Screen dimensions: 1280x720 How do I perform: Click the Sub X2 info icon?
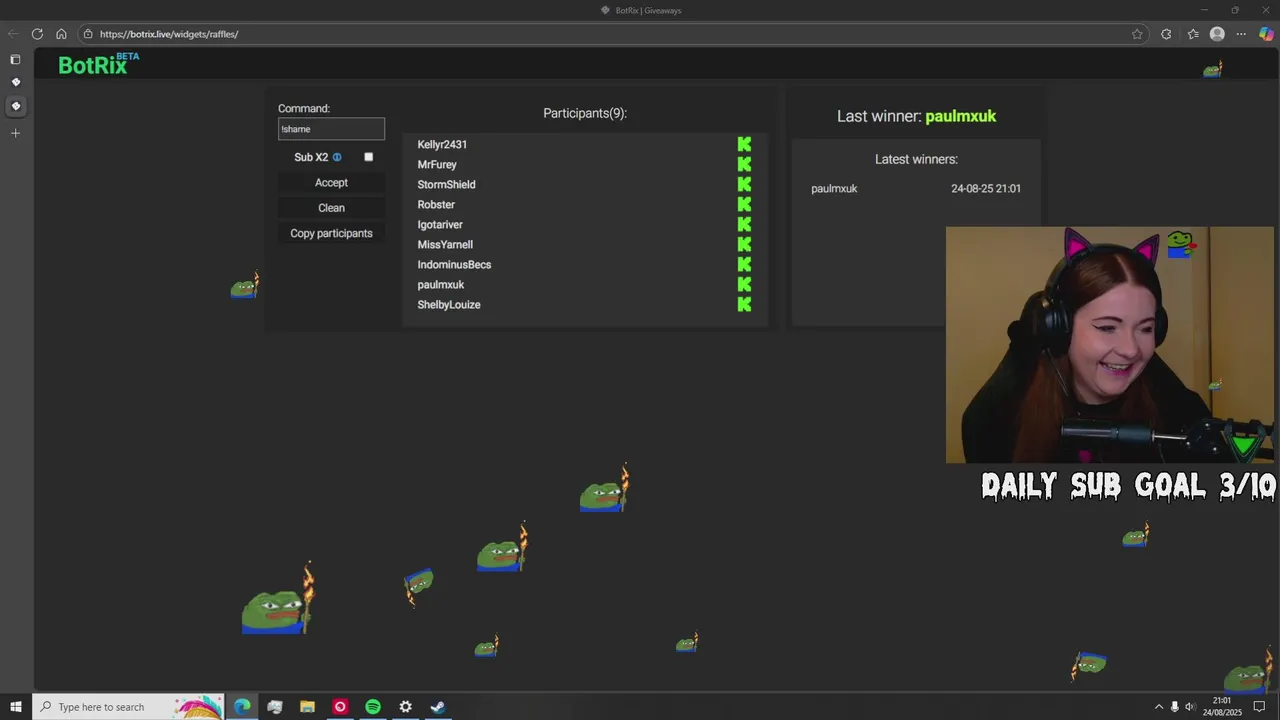(337, 157)
